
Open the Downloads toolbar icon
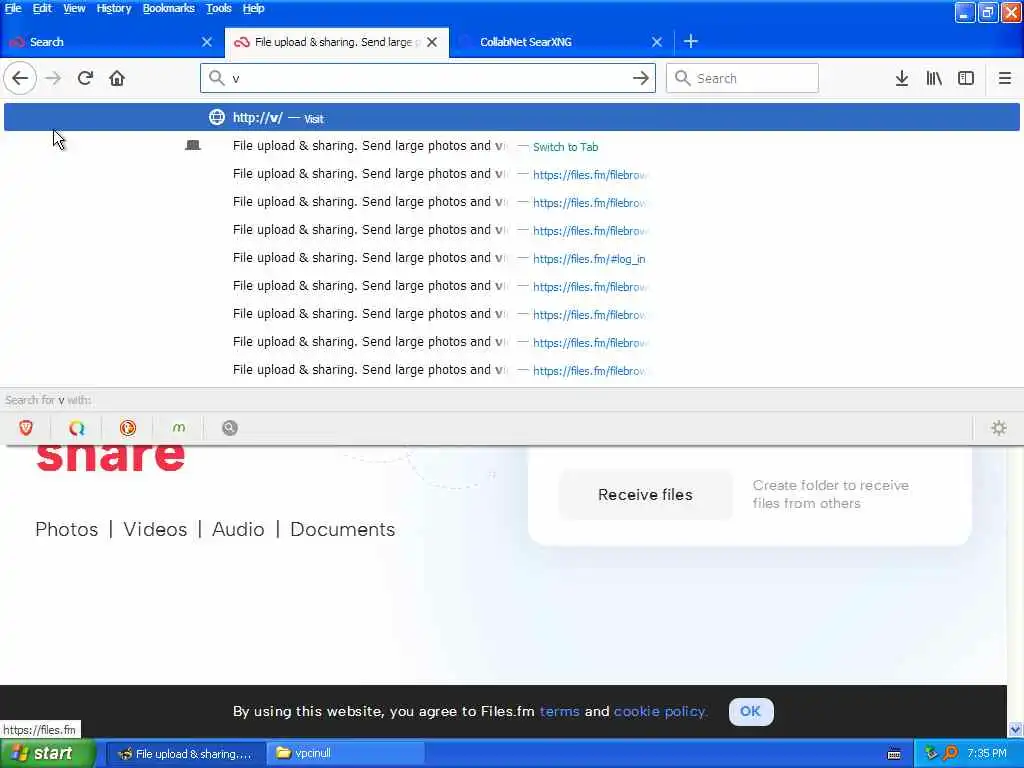click(x=901, y=78)
